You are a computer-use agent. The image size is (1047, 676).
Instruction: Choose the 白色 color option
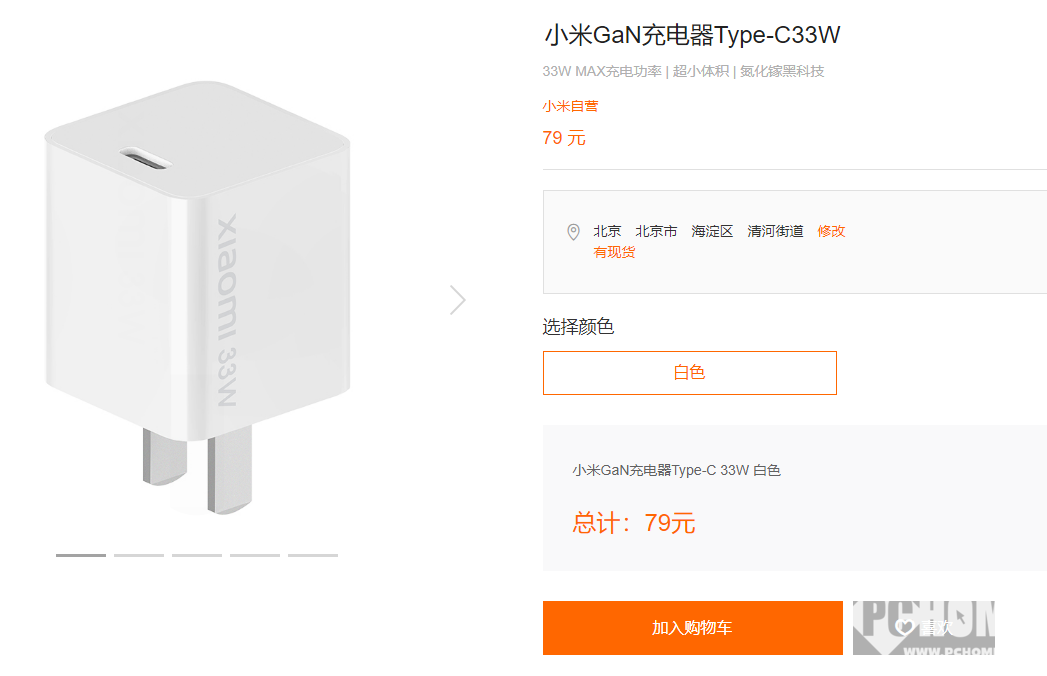click(690, 373)
